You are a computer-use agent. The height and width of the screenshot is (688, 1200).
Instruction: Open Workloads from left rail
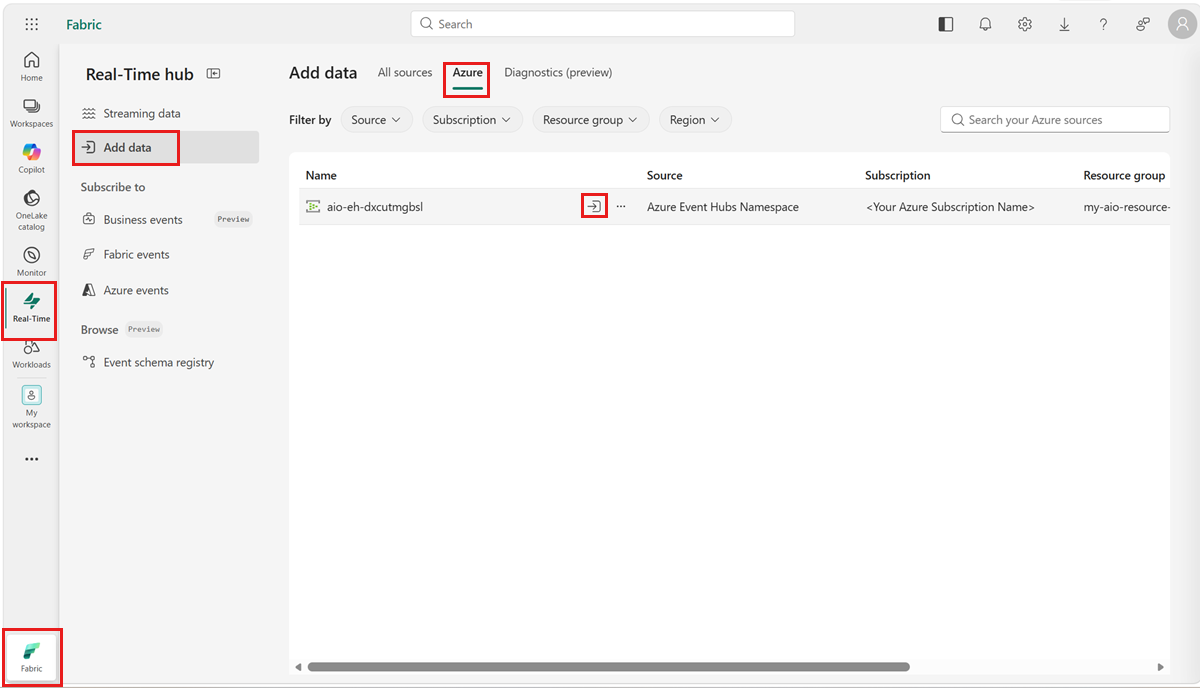pyautogui.click(x=31, y=354)
